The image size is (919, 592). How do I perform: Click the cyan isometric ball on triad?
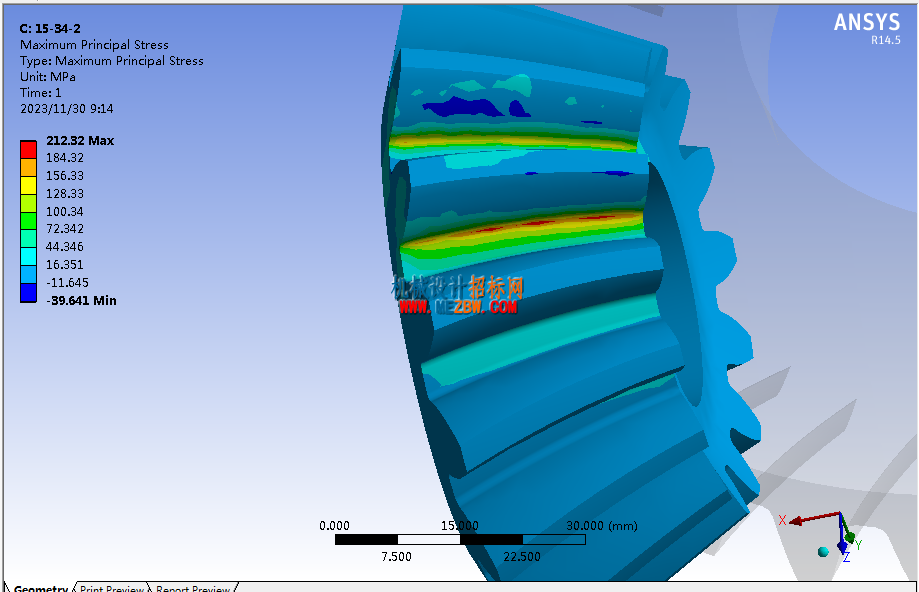click(x=823, y=552)
